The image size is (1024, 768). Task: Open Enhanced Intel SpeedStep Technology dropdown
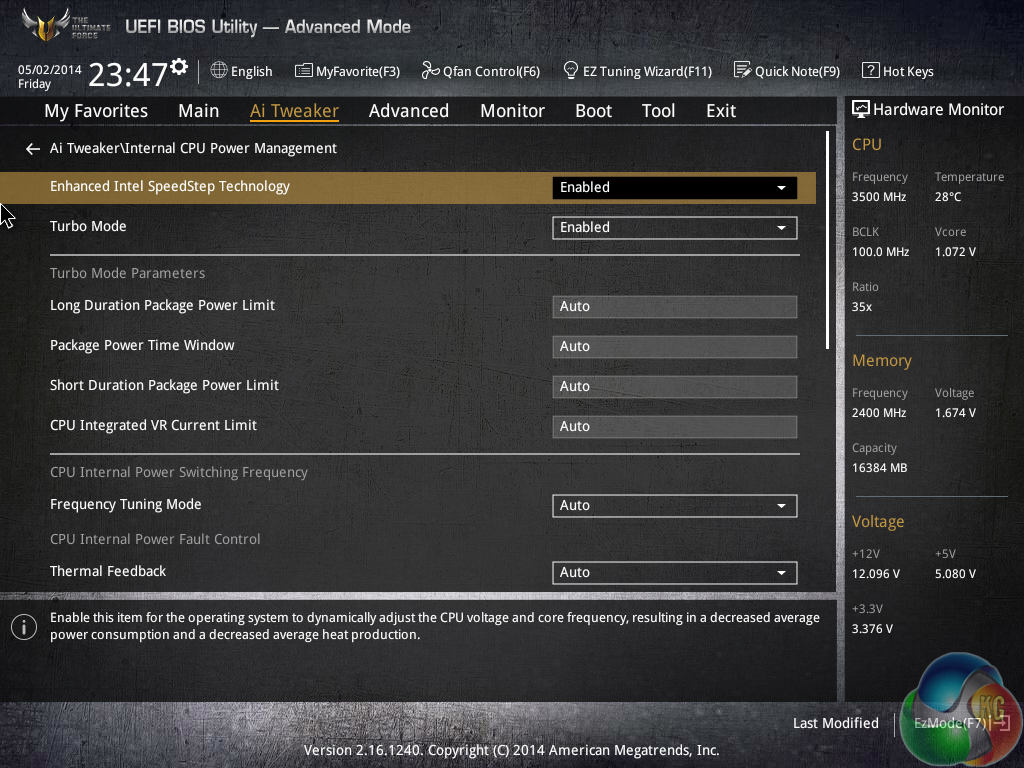point(674,187)
